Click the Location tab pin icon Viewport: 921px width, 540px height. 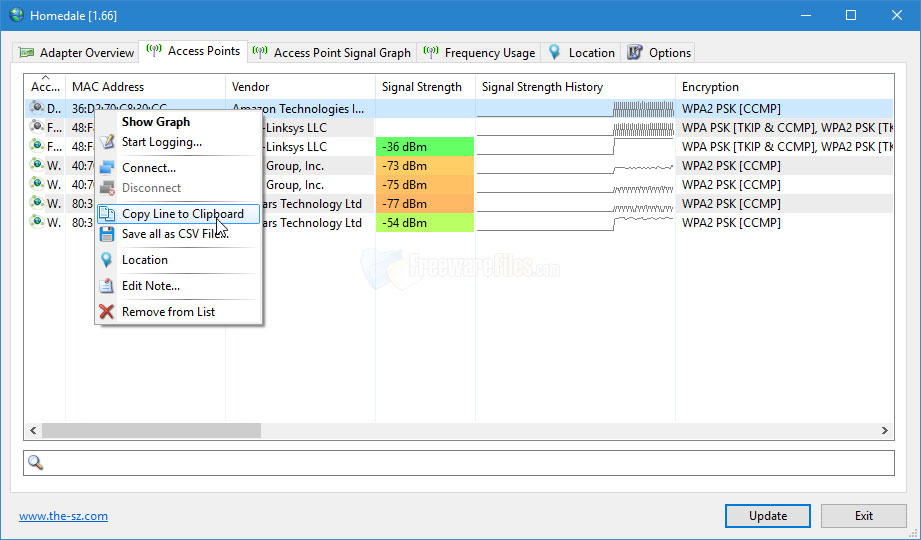pyautogui.click(x=554, y=52)
